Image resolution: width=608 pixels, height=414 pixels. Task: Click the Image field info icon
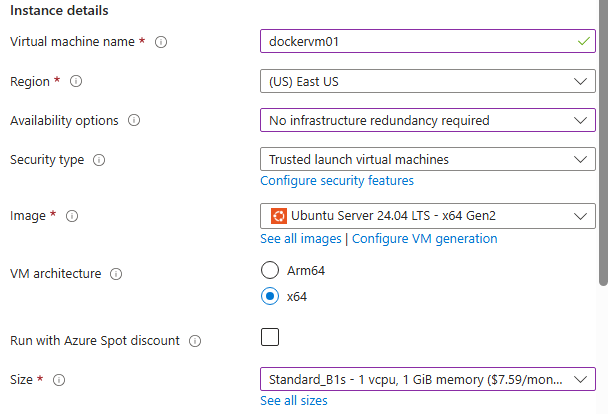pos(72,216)
